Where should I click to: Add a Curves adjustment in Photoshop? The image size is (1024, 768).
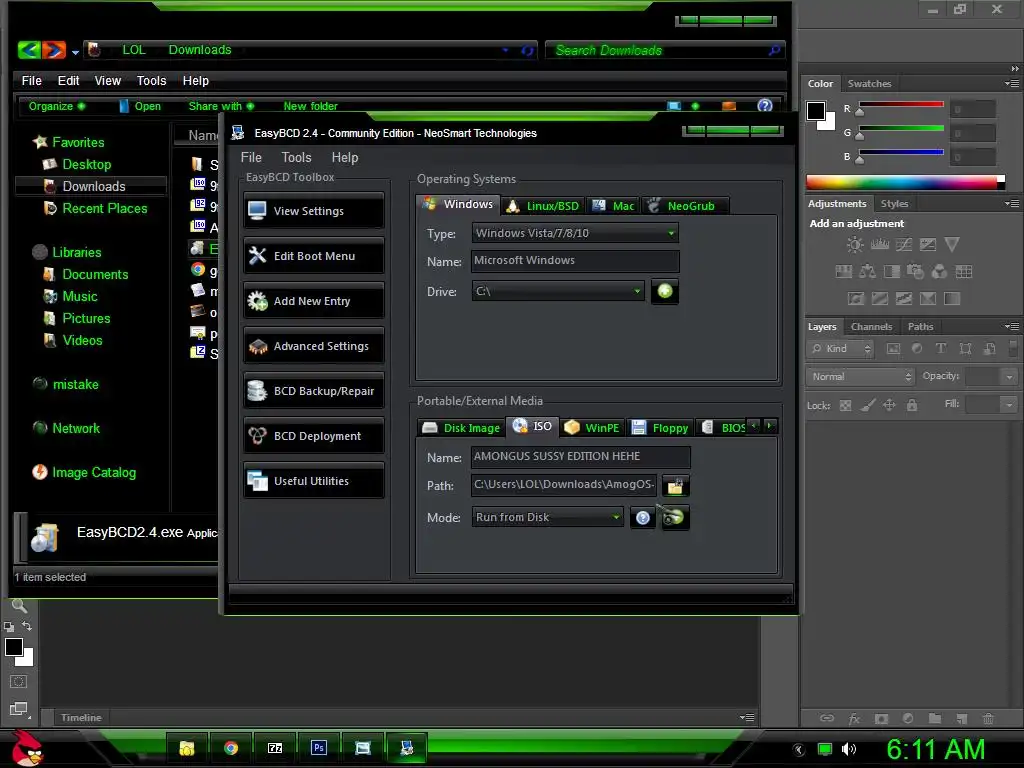(x=904, y=245)
